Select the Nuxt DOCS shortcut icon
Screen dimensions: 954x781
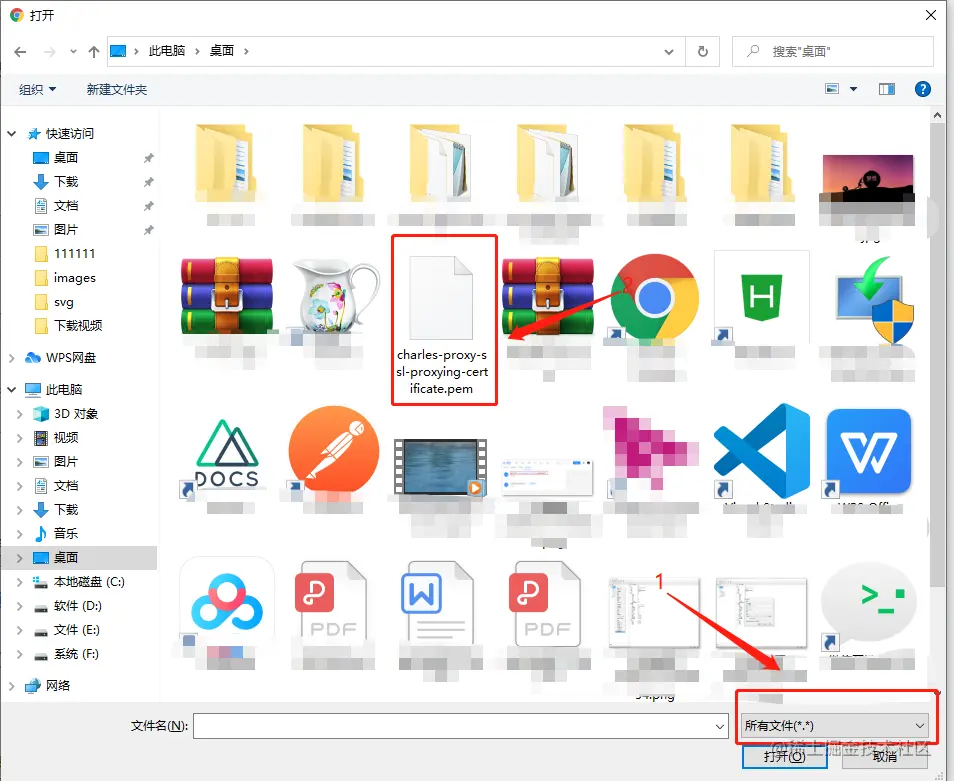227,455
